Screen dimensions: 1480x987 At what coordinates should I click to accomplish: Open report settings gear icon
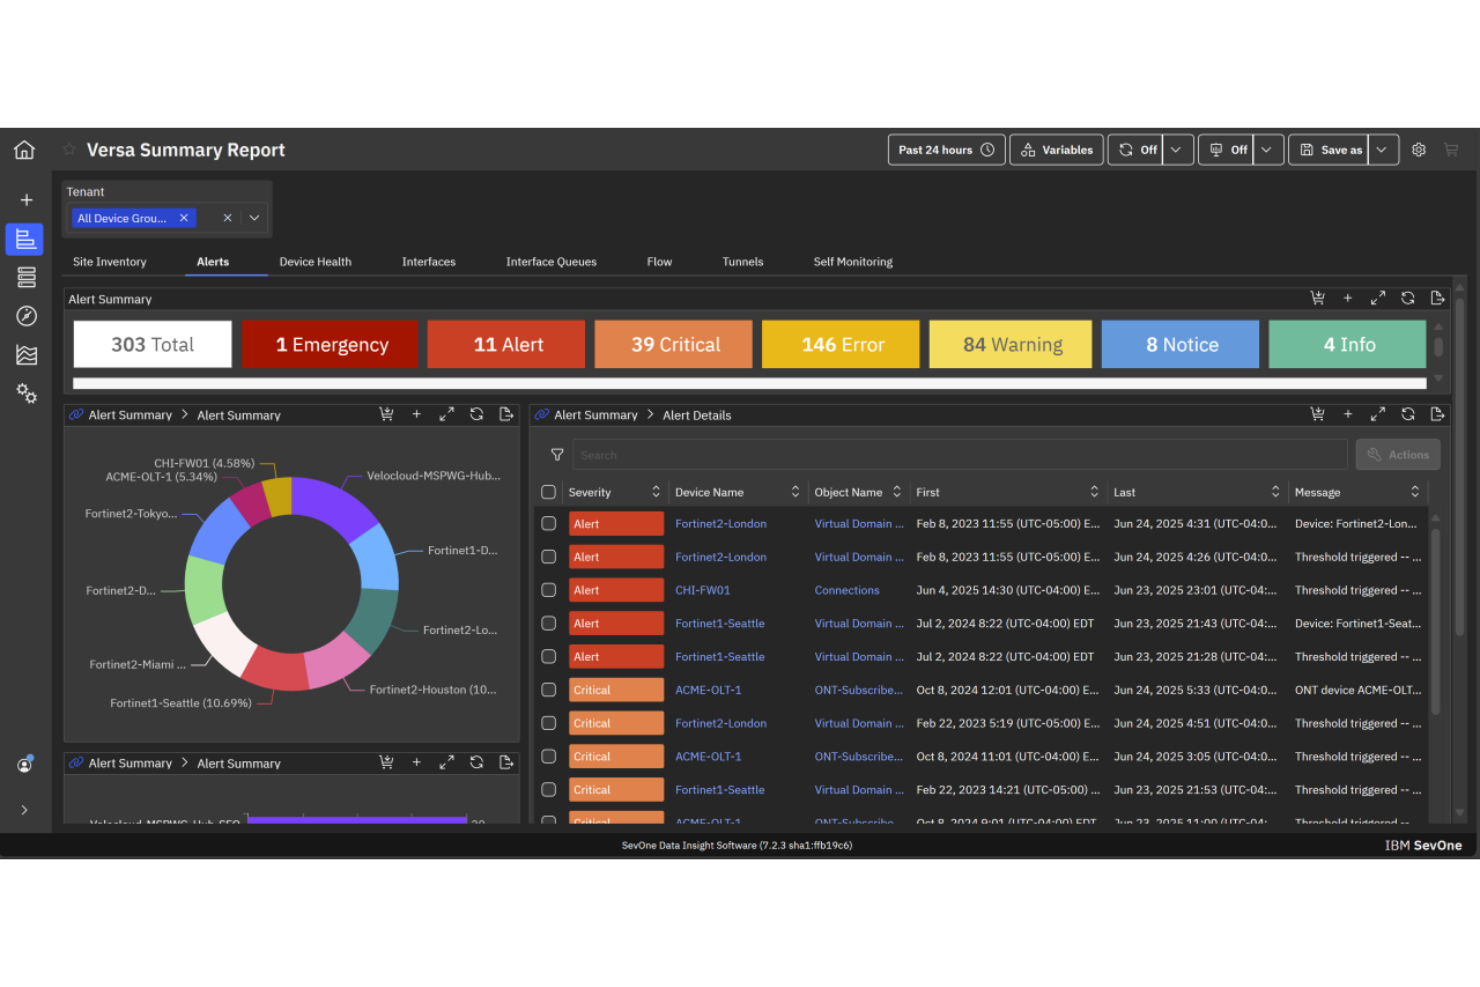(x=1418, y=150)
